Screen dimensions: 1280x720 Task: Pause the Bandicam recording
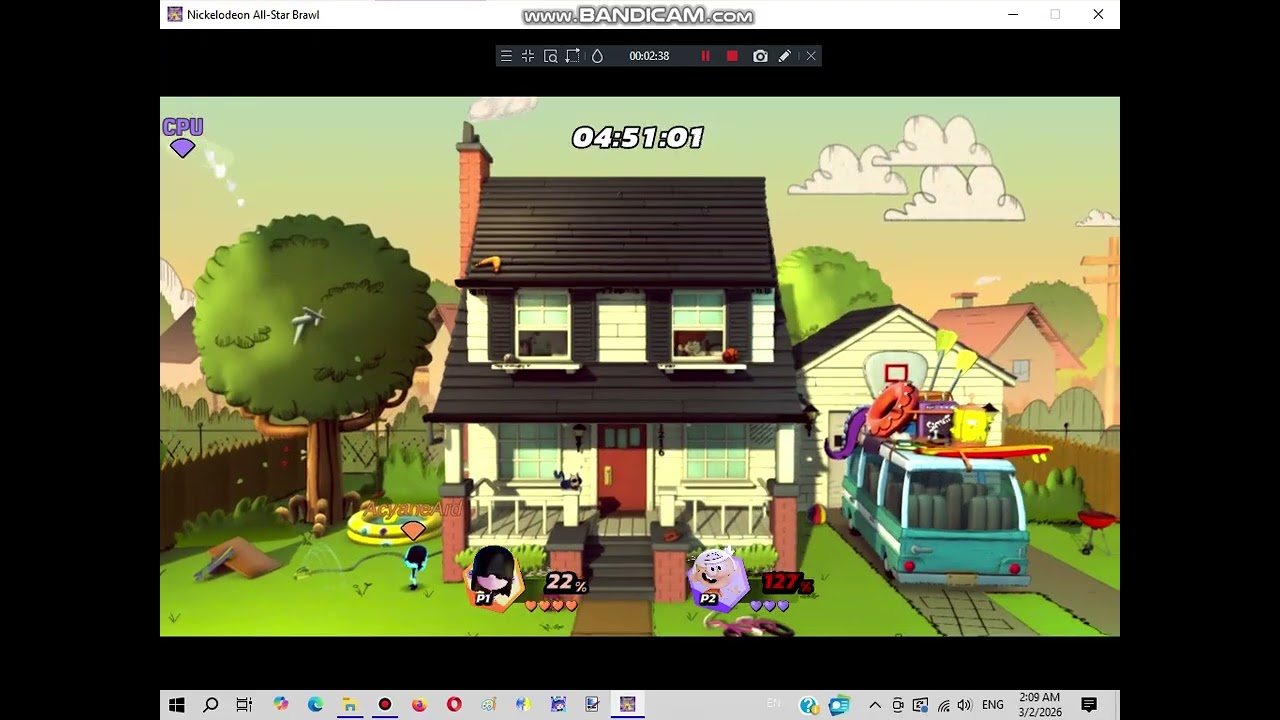tap(705, 56)
